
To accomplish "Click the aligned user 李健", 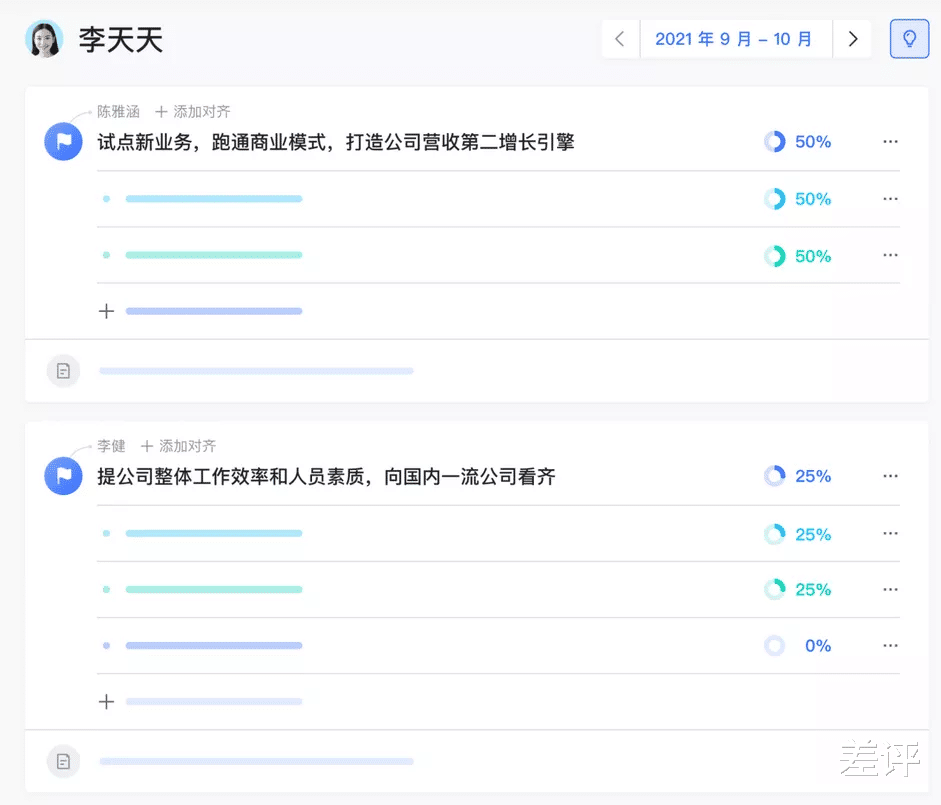I will click(111, 446).
